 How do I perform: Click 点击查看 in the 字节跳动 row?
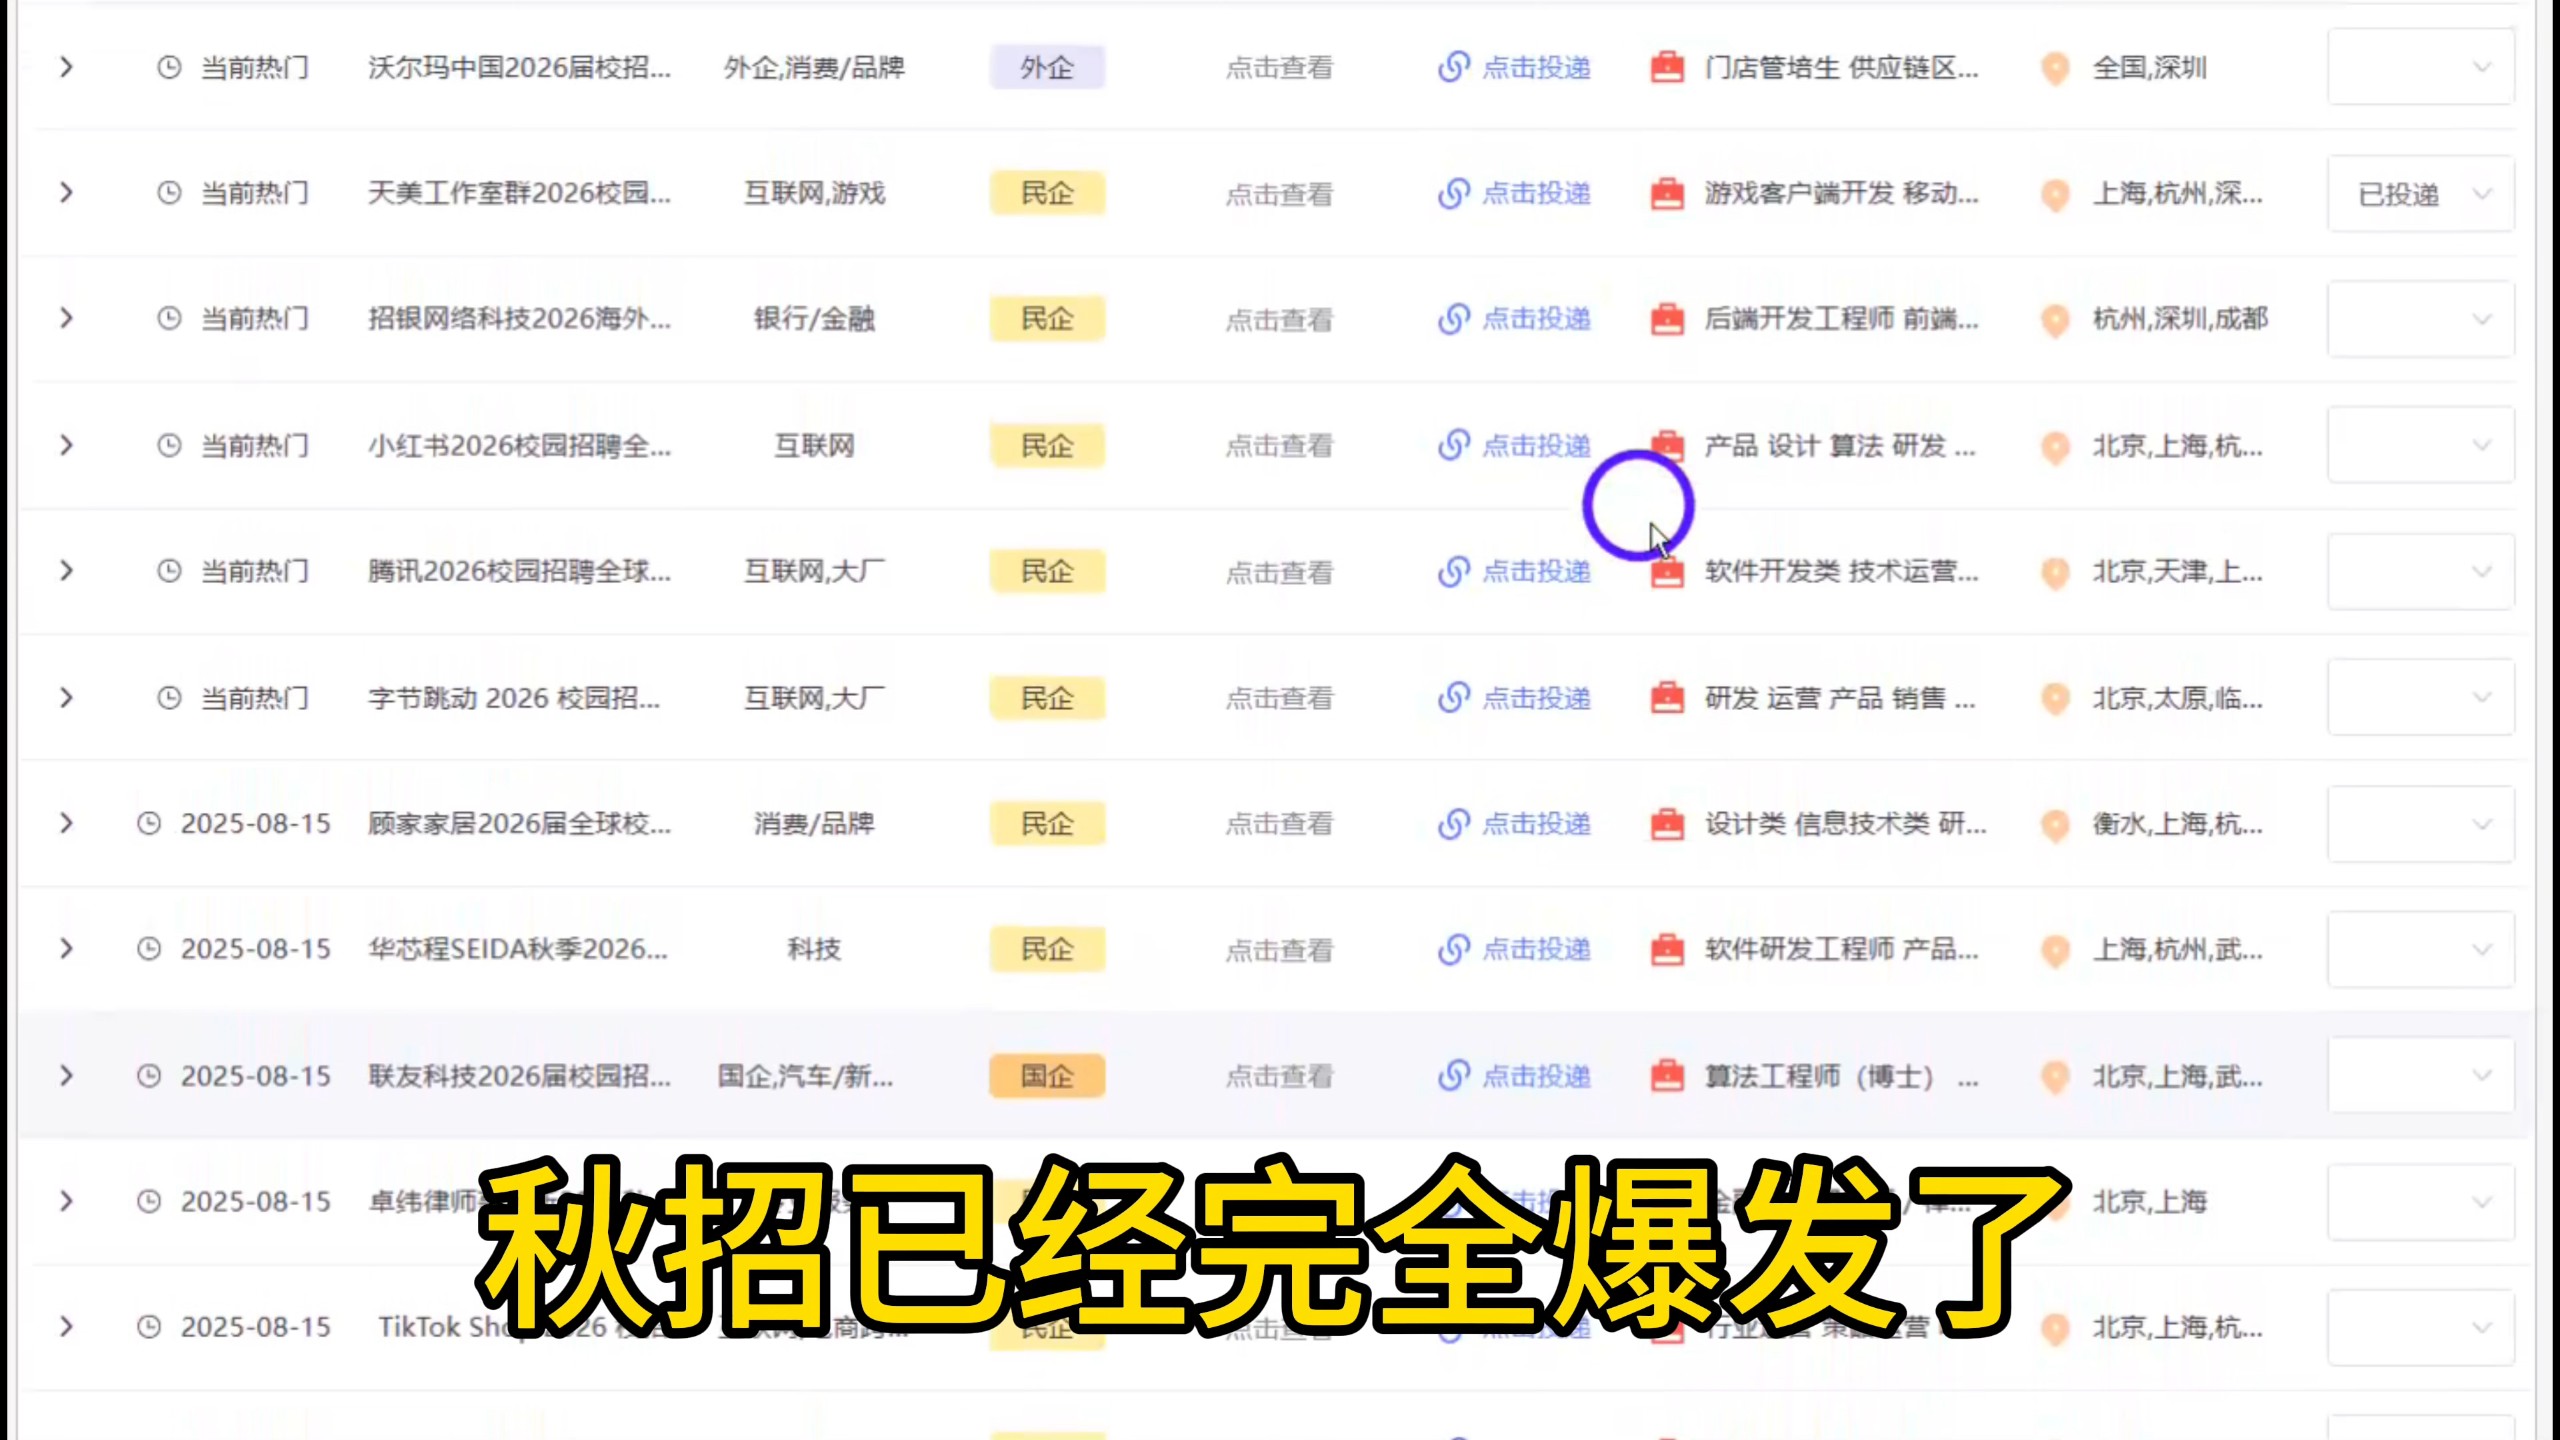(x=1280, y=698)
